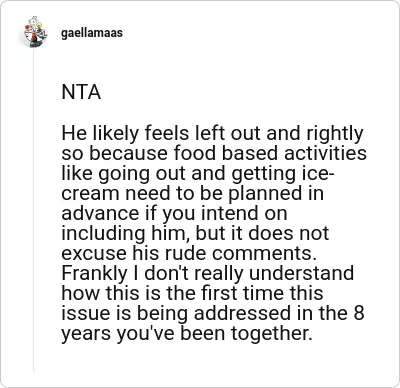Click the words "years you've been together"
400x388 pixels.
187,334
